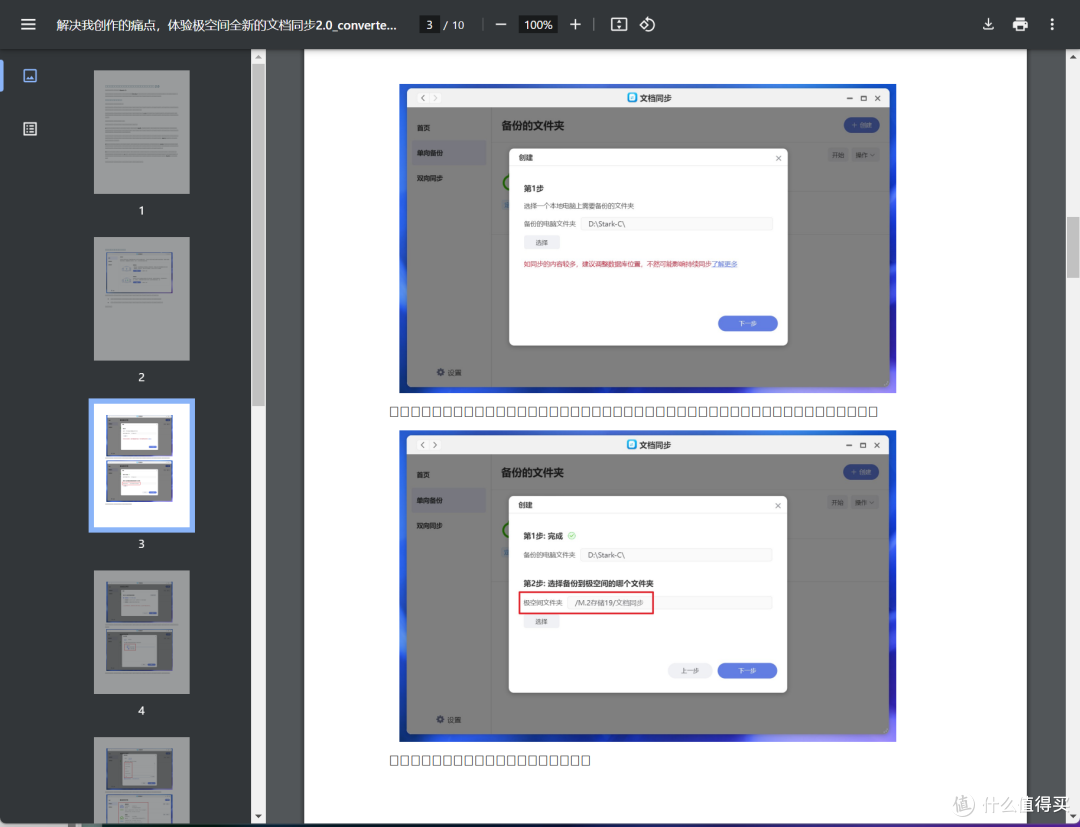Select the page 3 thumbnail
This screenshot has width=1080, height=827.
[142, 465]
